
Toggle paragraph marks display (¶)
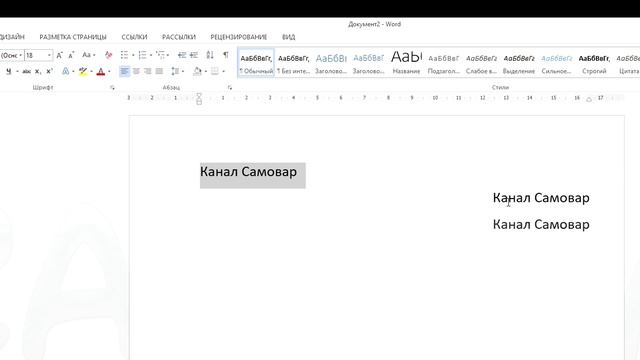[225, 55]
